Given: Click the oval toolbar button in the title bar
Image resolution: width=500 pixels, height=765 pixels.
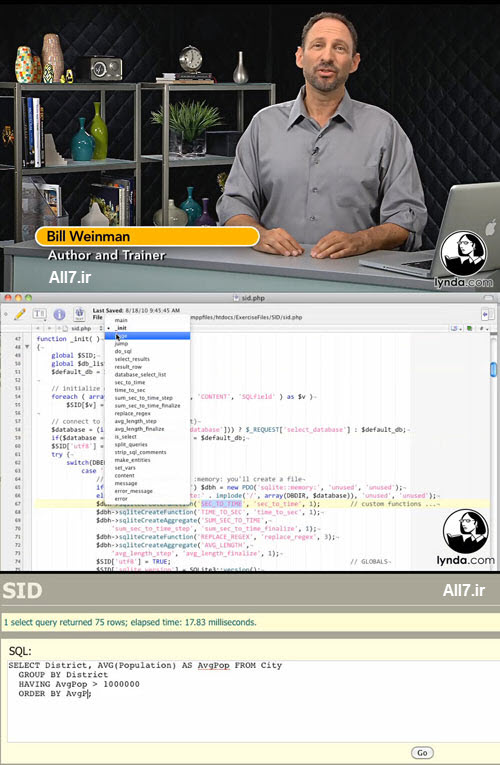Looking at the screenshot, I should (488, 298).
